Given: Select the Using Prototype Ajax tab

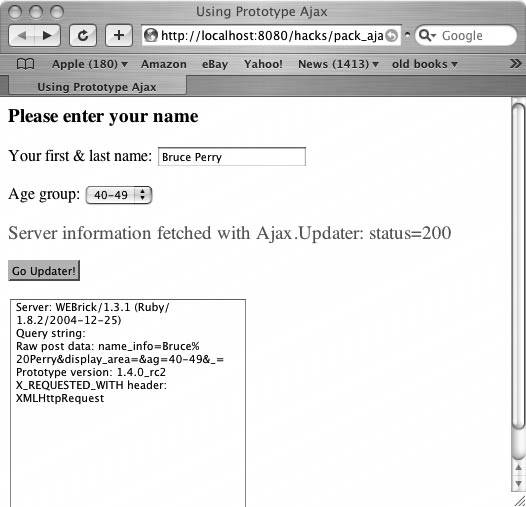Looking at the screenshot, I should [97, 87].
